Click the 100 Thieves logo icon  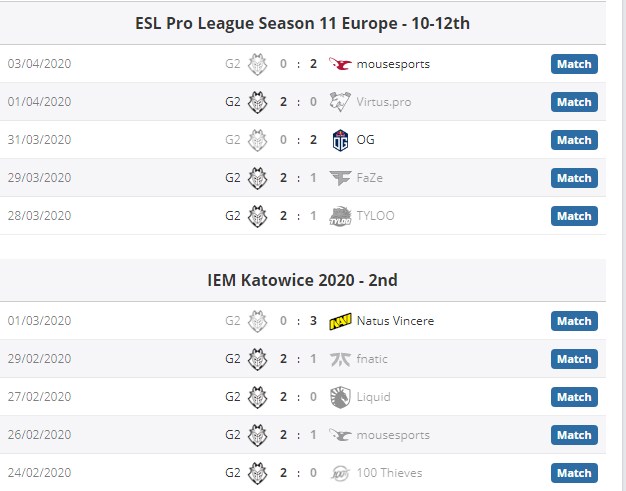click(340, 473)
